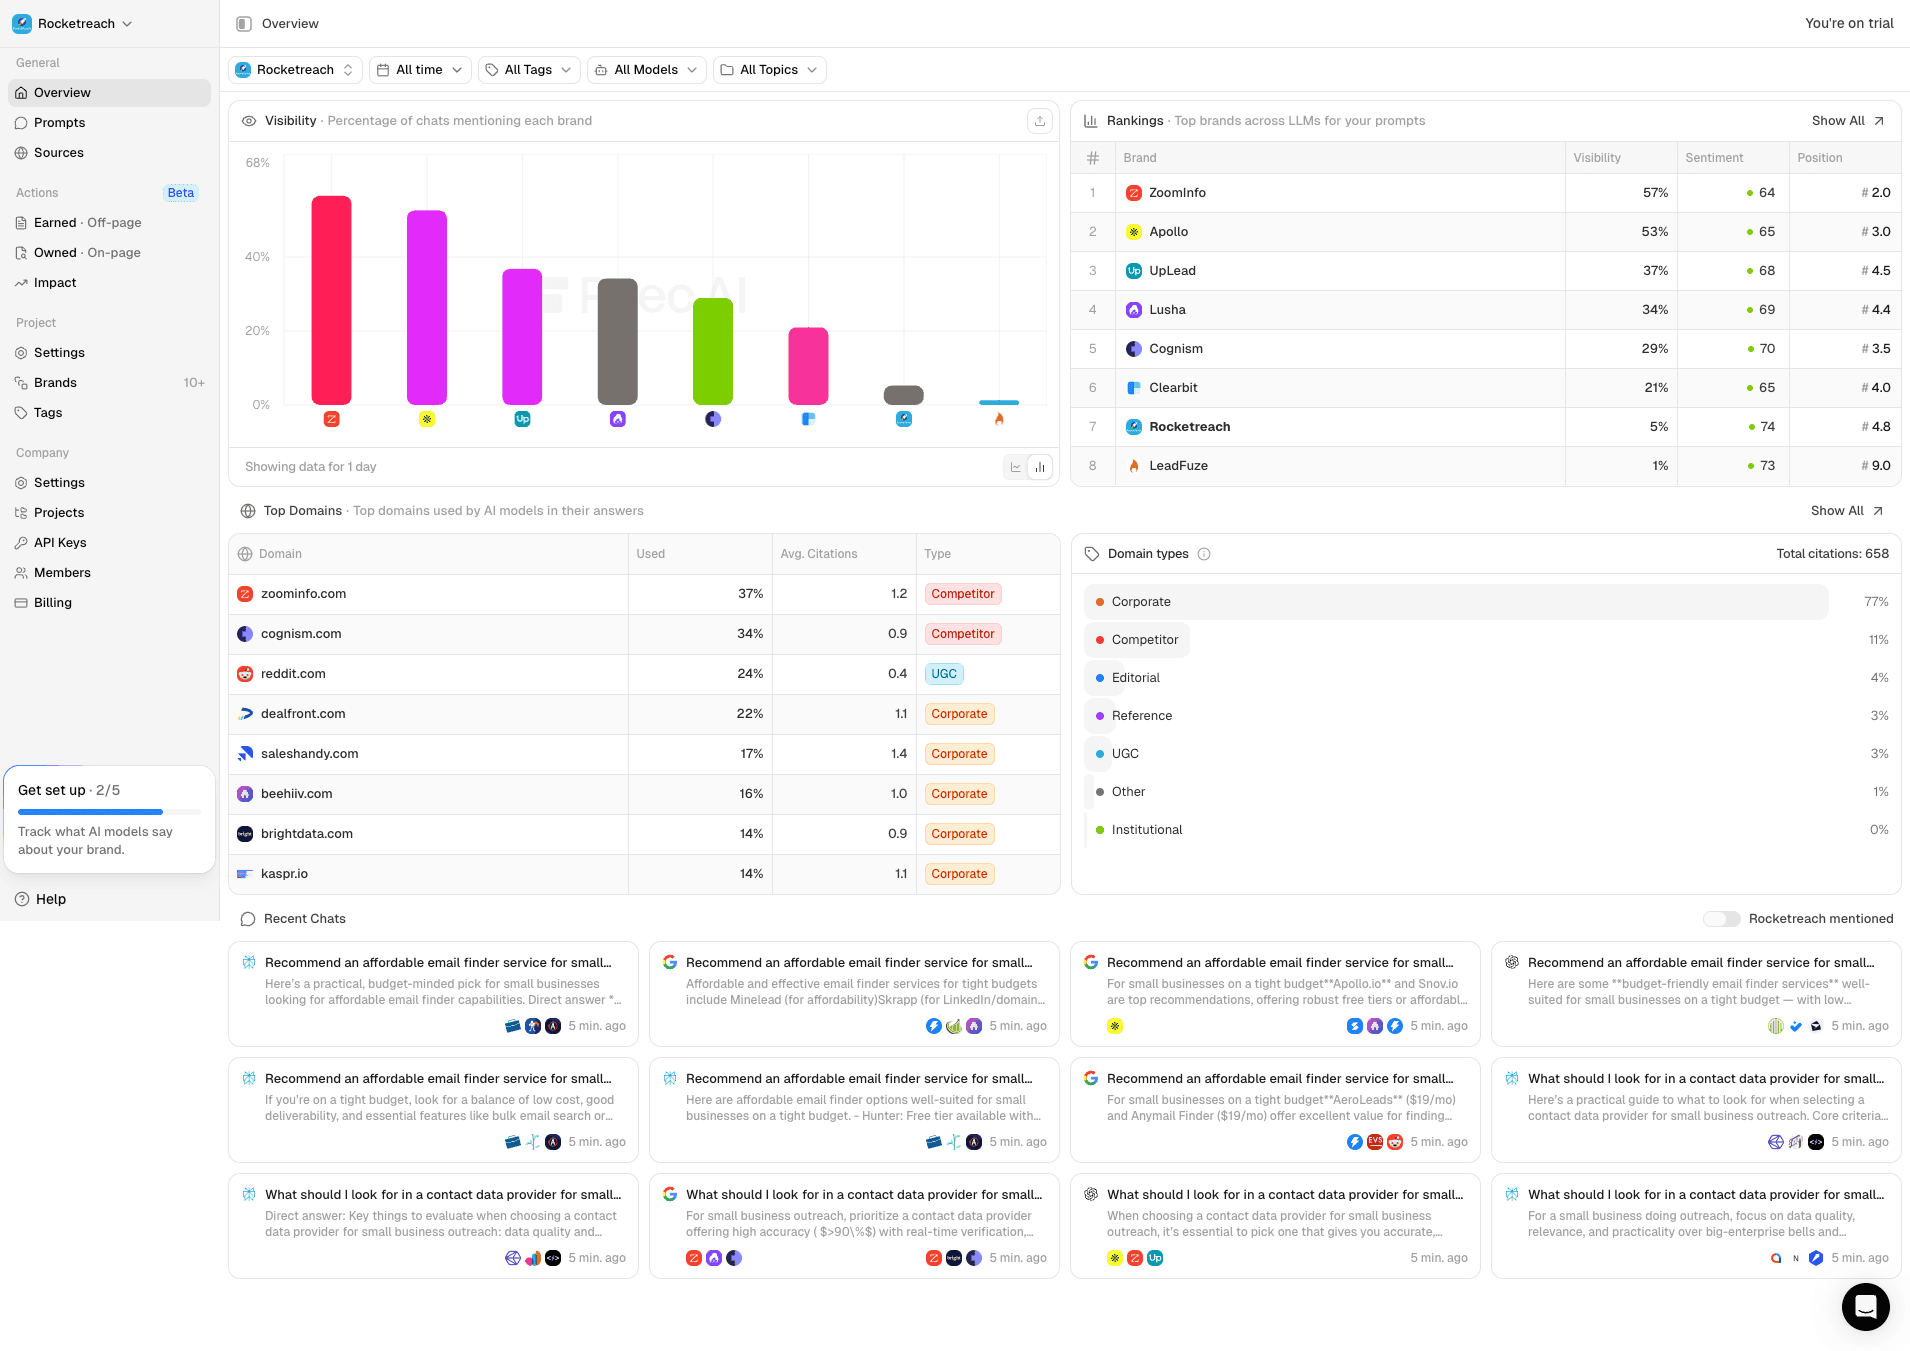Open the All Models dropdown filter
1910x1351 pixels.
point(646,69)
